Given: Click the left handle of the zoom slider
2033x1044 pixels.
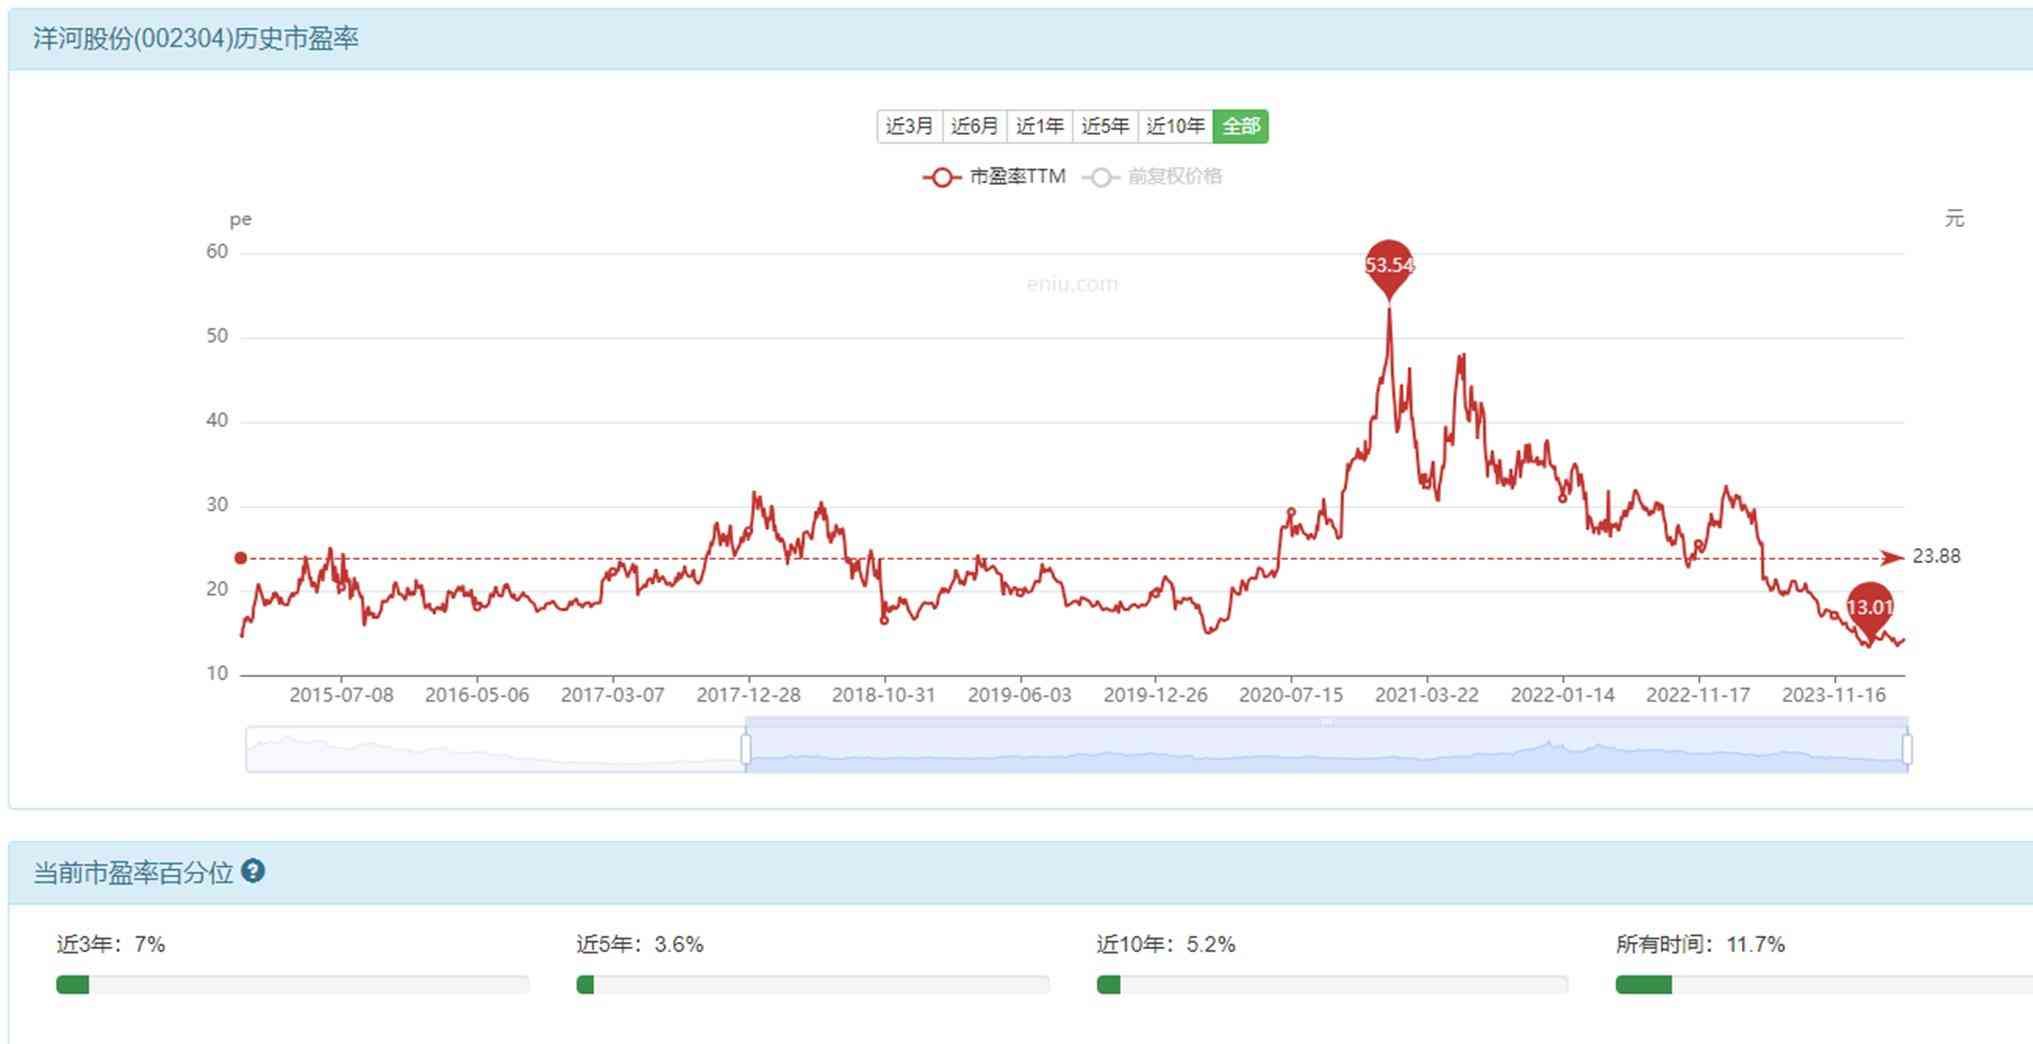Looking at the screenshot, I should (x=746, y=749).
